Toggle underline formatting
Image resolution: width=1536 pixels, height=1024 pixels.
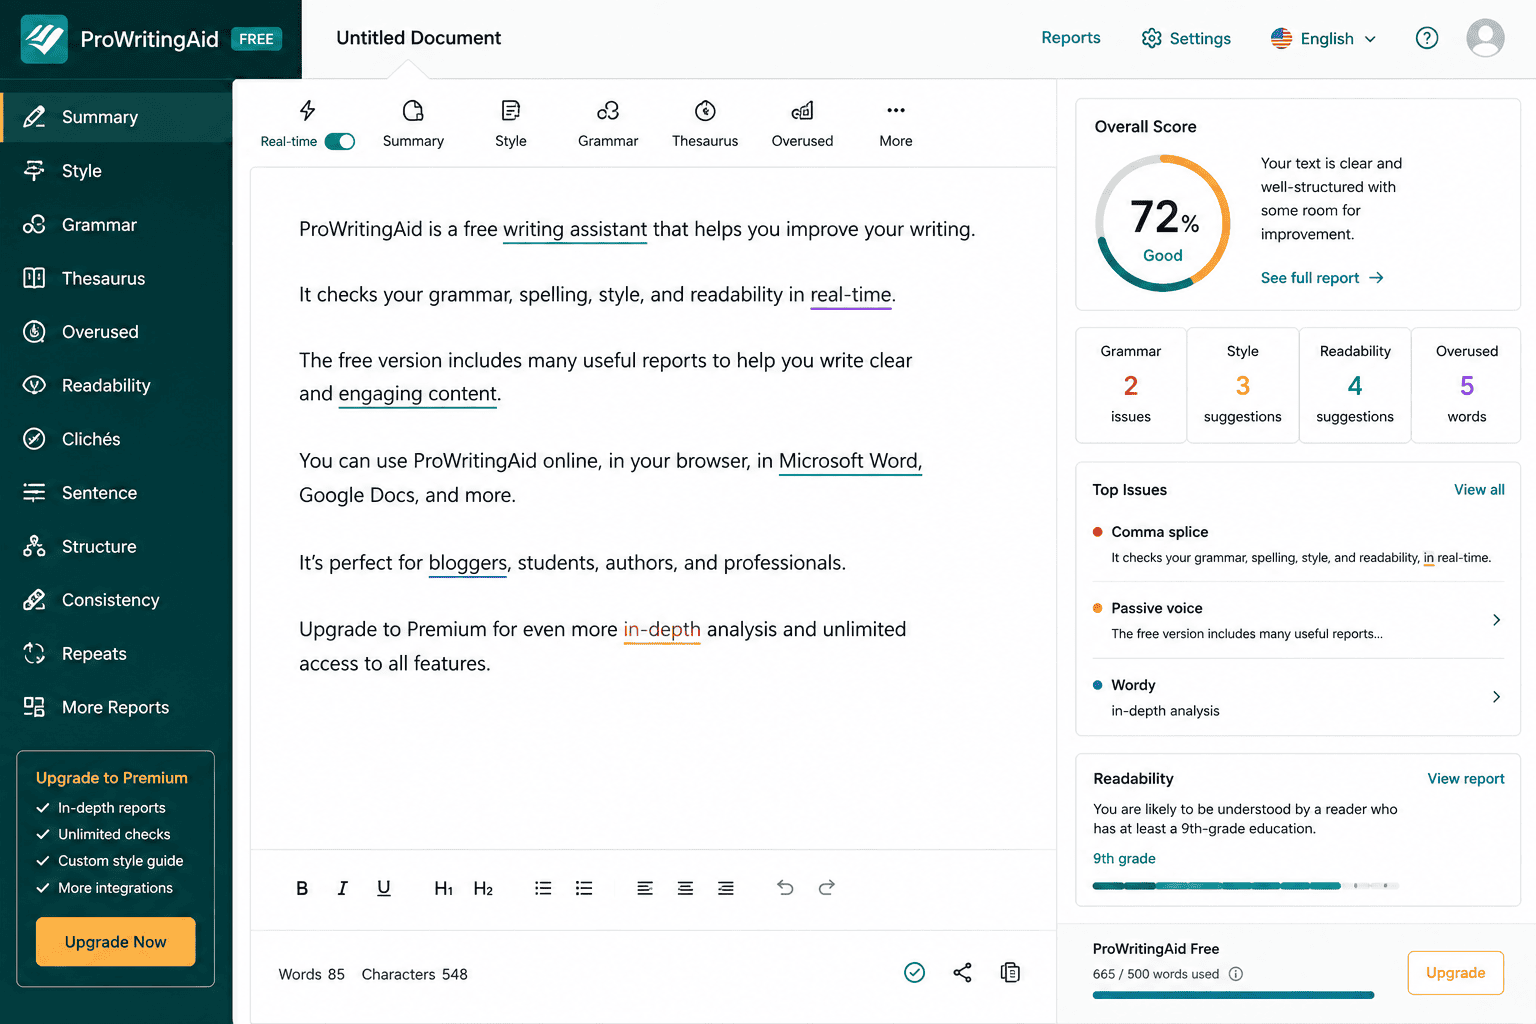click(384, 888)
